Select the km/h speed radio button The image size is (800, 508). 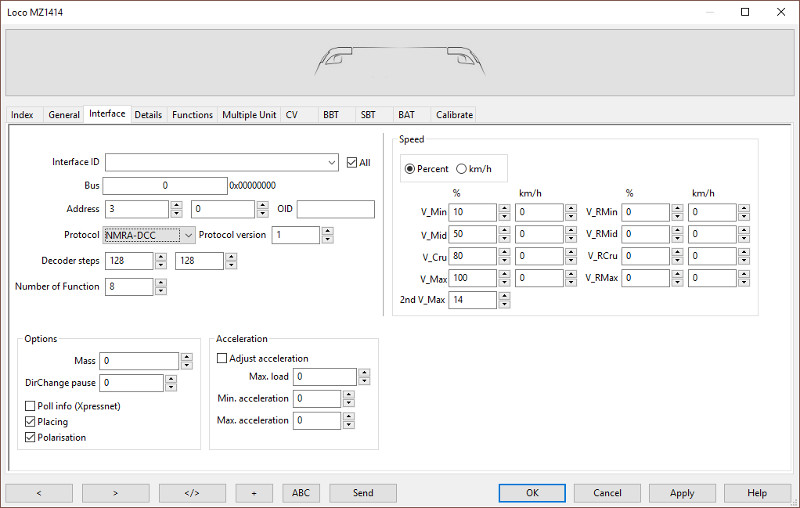[461, 169]
